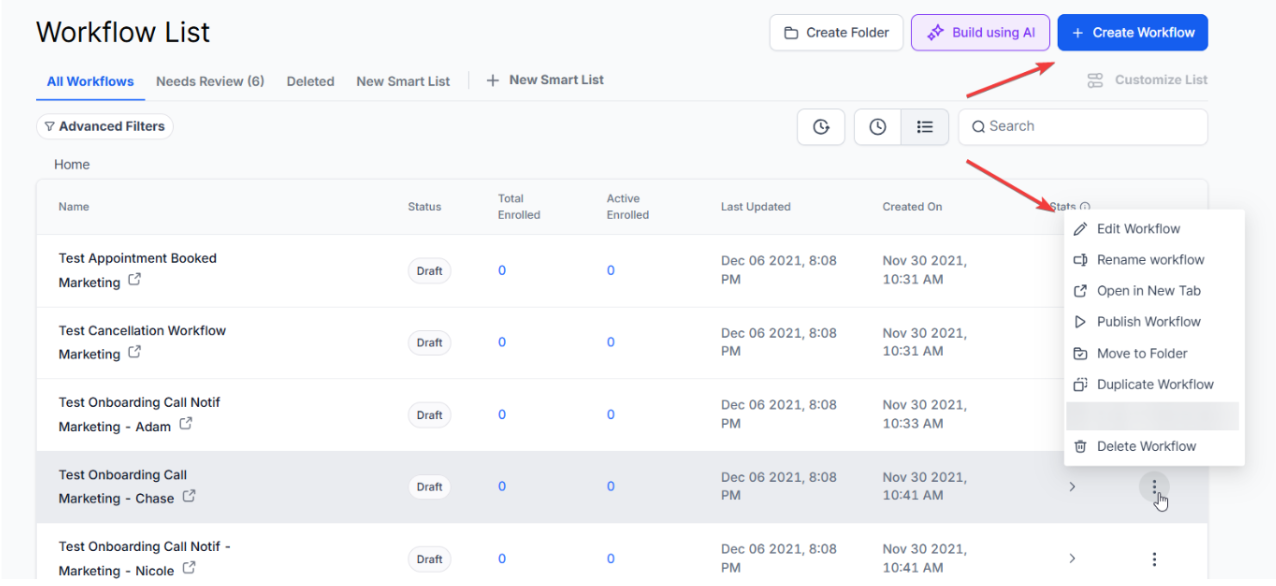Screen dimensions: 1276x586
Task: Expand stats chevron for Marketing - Nicole row
Action: click(1072, 559)
